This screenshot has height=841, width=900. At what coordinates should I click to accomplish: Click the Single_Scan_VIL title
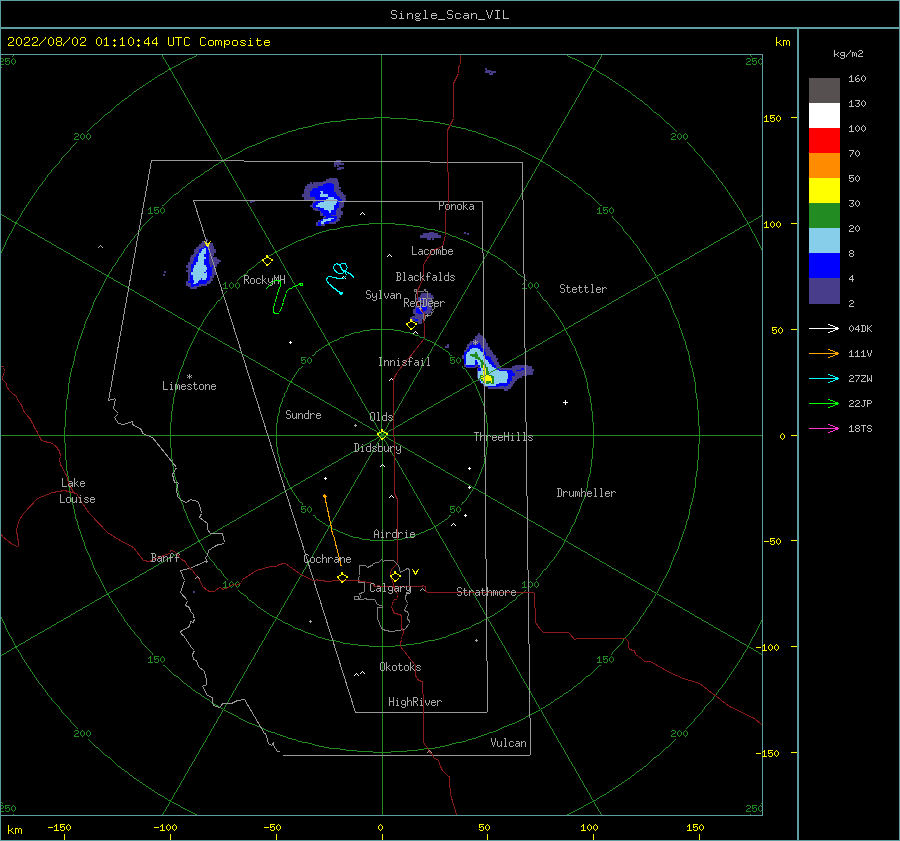tap(449, 14)
